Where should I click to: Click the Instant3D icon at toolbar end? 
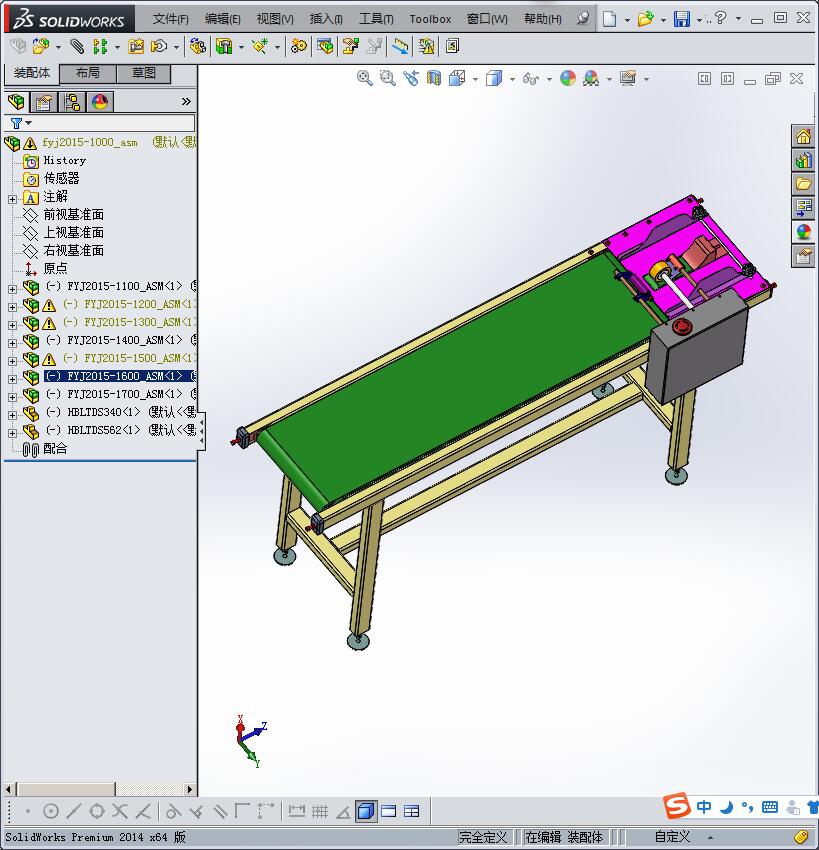(453, 47)
